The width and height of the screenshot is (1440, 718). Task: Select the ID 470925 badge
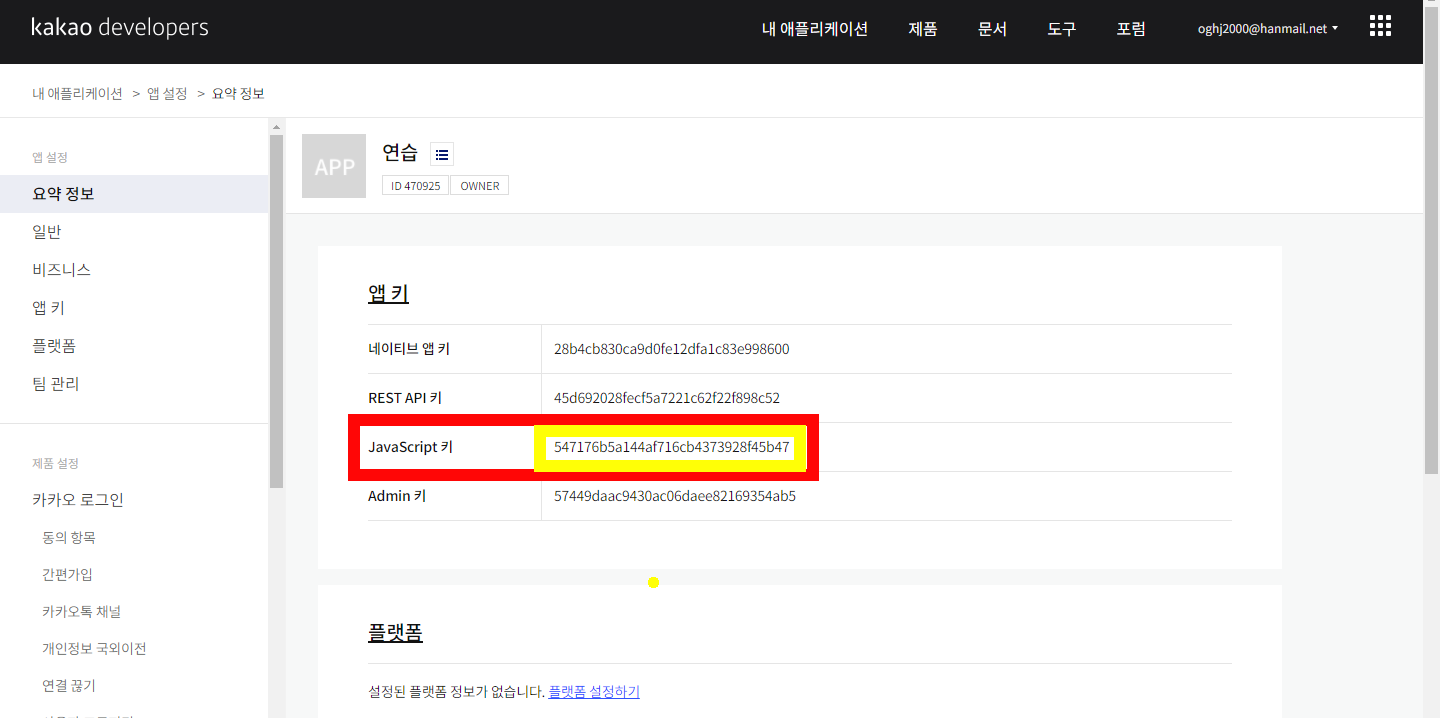[415, 185]
